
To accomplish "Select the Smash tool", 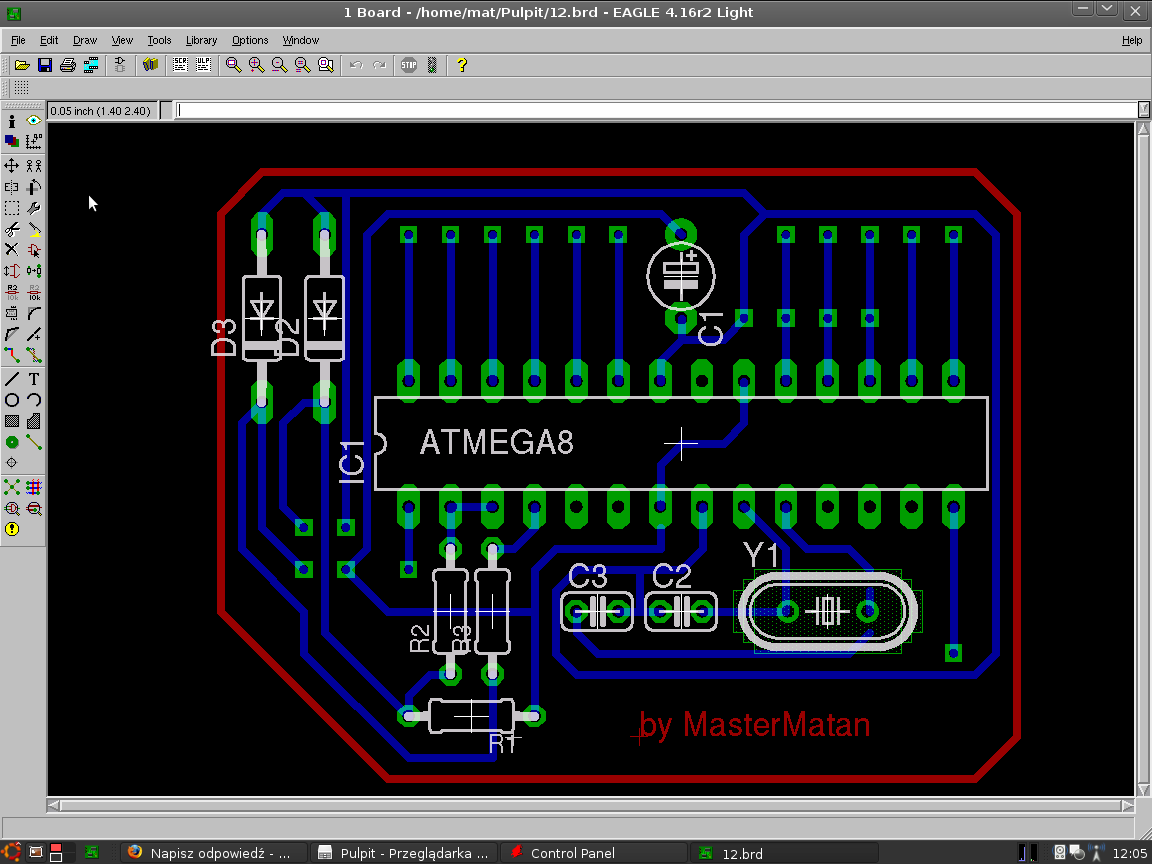I will point(12,314).
